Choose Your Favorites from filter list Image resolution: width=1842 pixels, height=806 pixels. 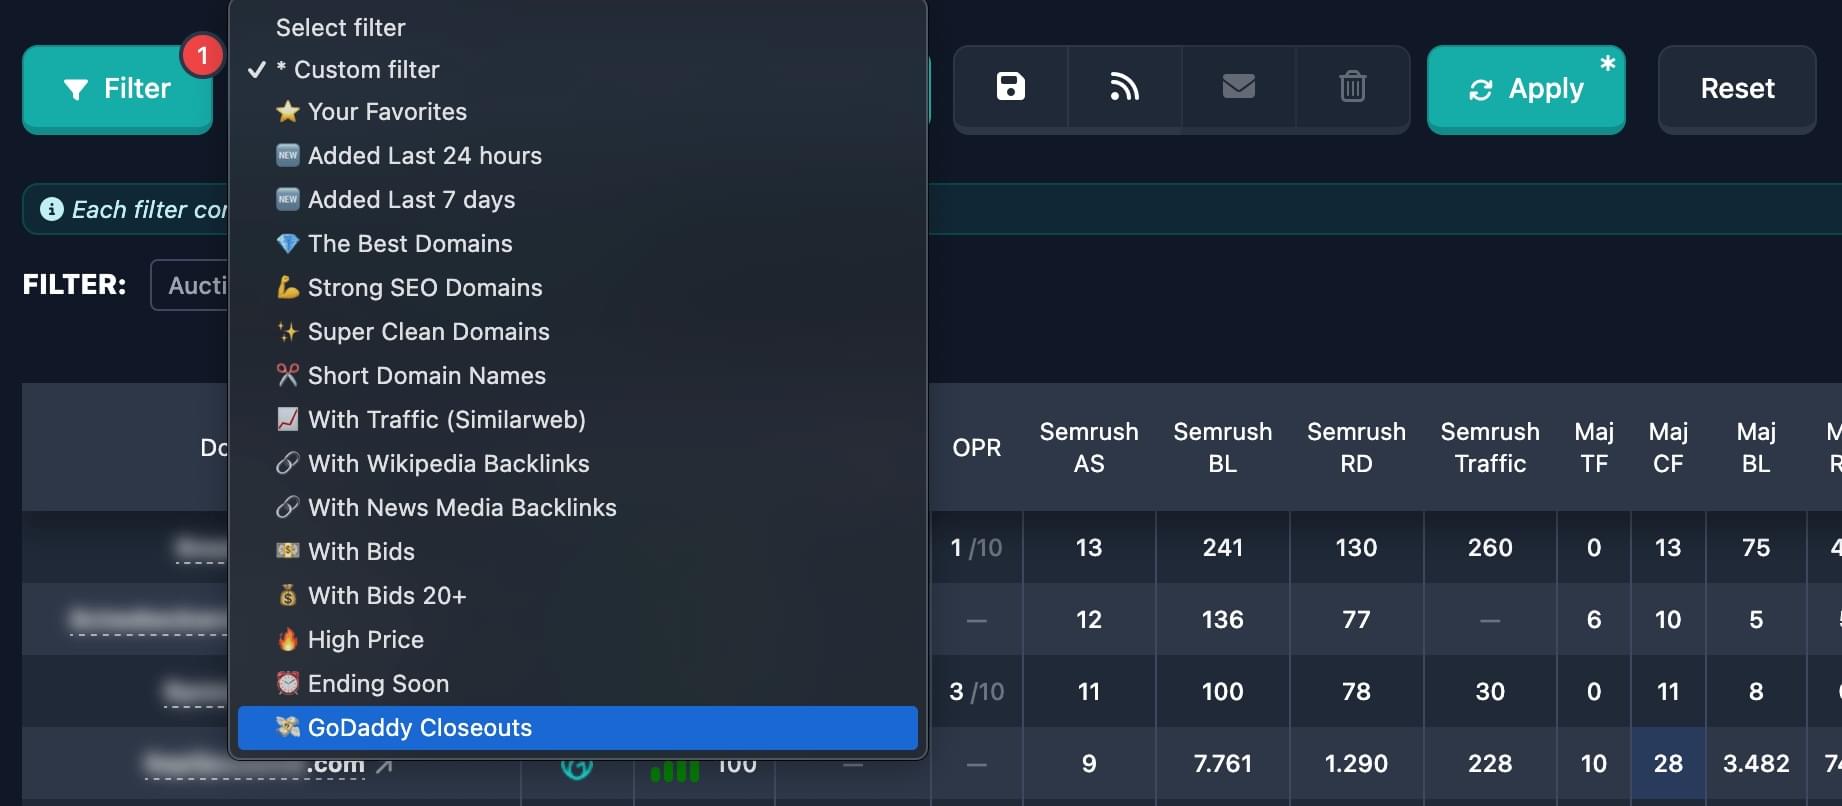click(x=386, y=112)
